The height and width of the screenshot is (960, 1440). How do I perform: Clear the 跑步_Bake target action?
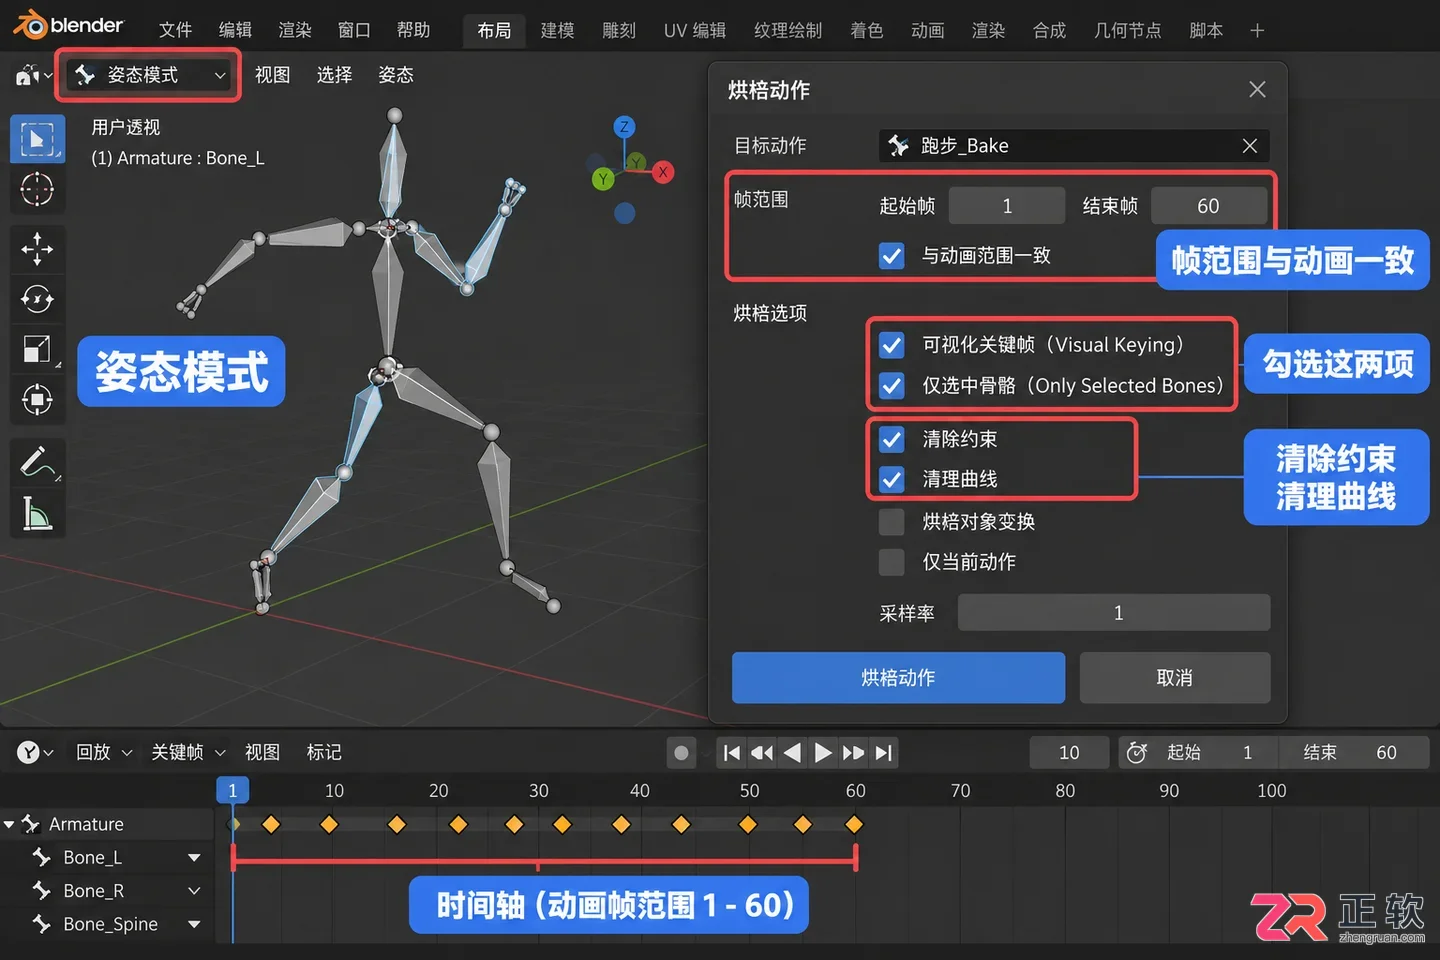pos(1250,145)
